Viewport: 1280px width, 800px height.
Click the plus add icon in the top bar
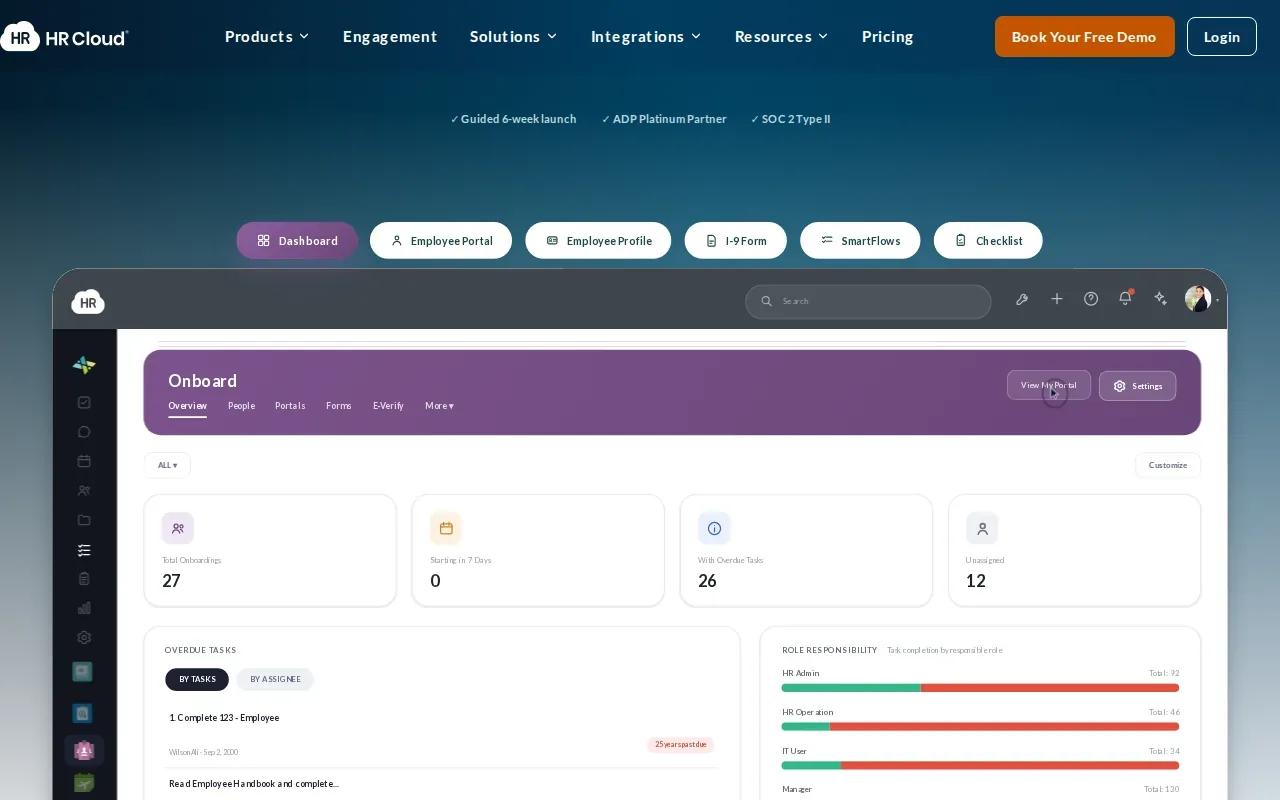1057,299
